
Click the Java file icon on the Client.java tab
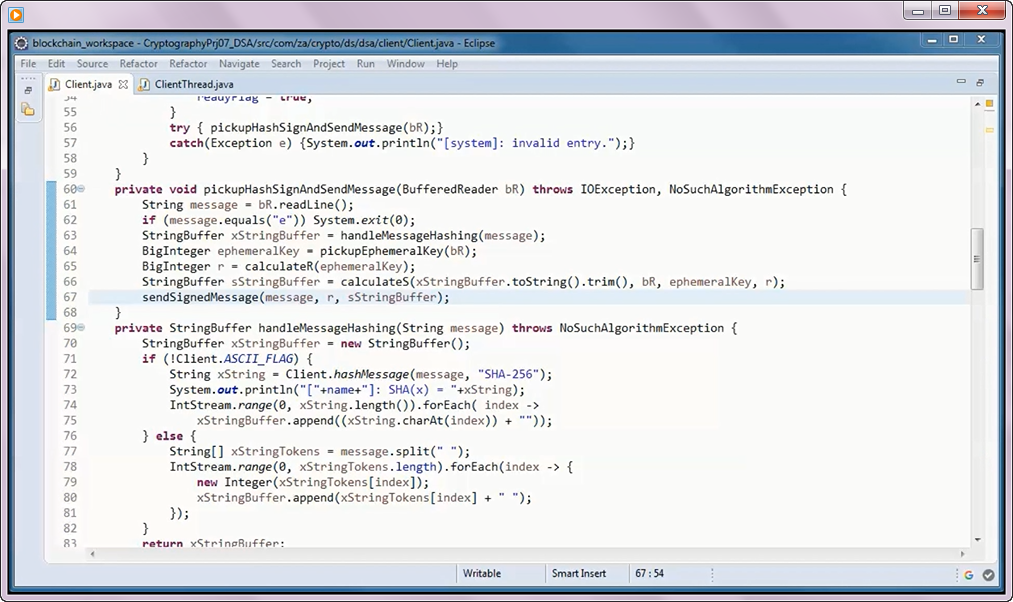point(54,85)
